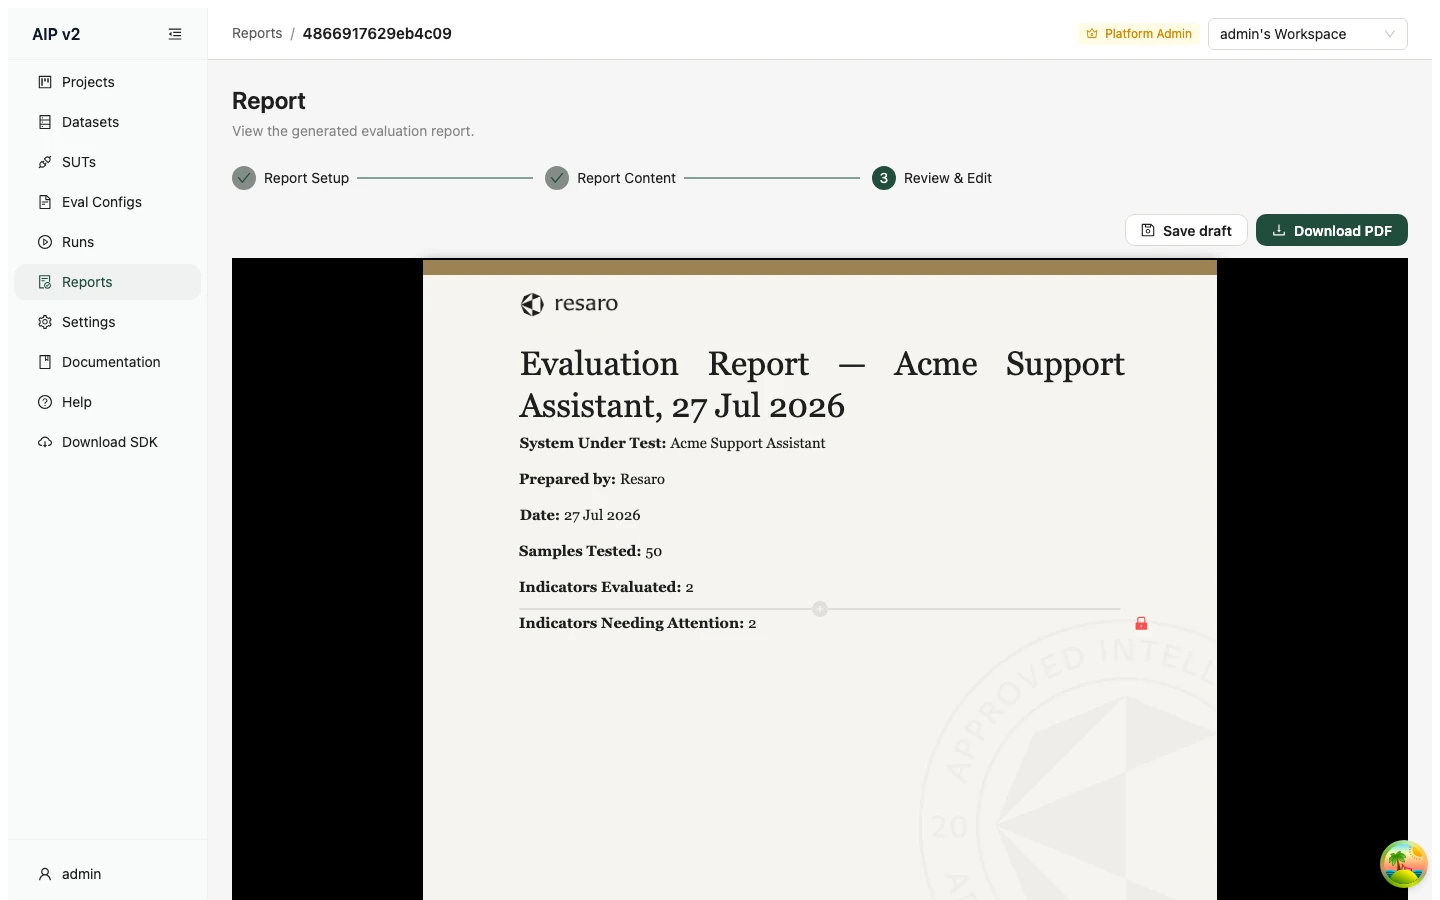
Task: Click the save icon in Save draft
Action: coord(1148,230)
